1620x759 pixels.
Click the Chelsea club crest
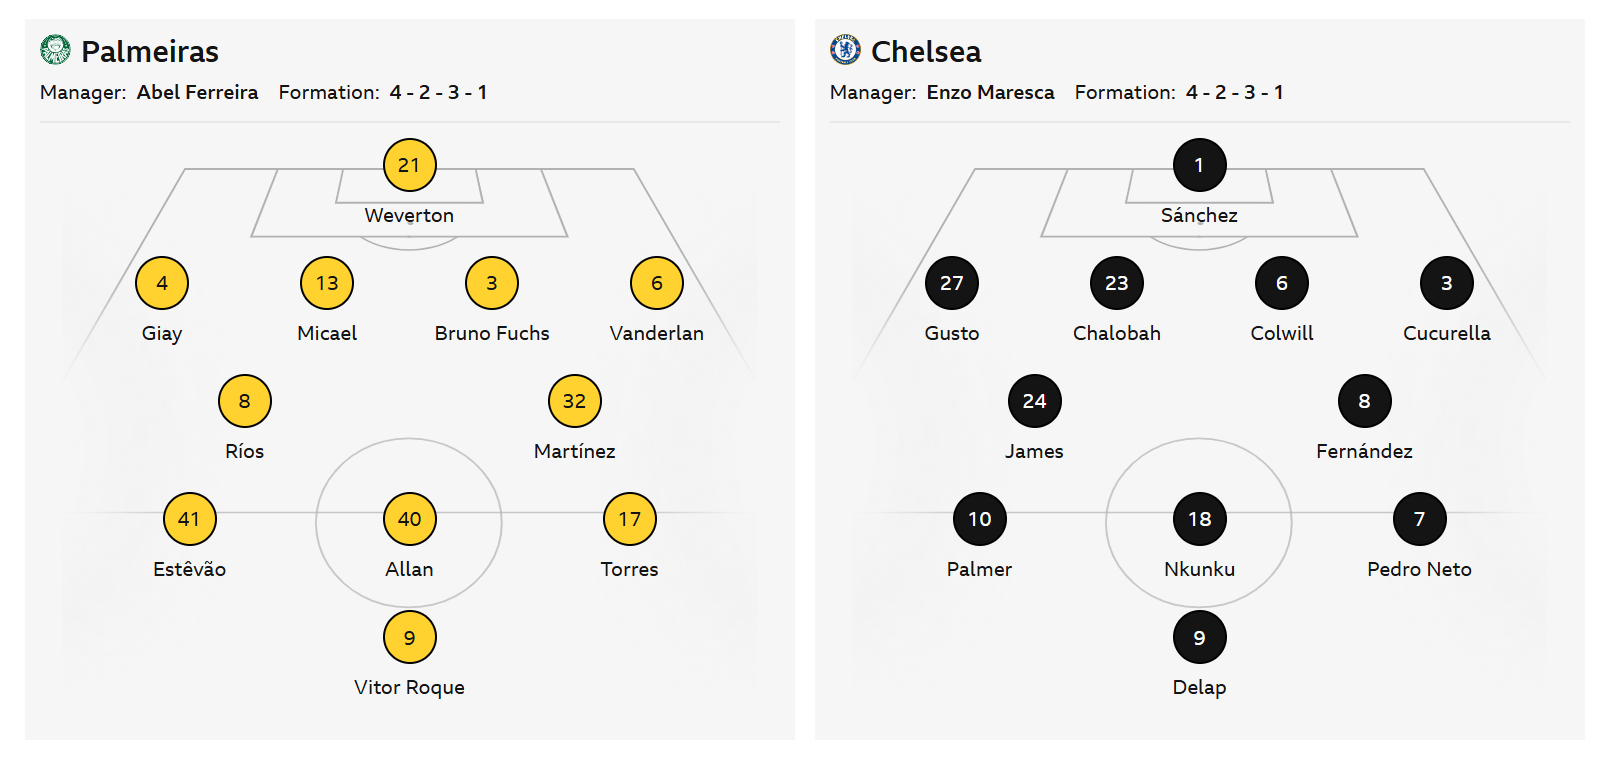[845, 50]
